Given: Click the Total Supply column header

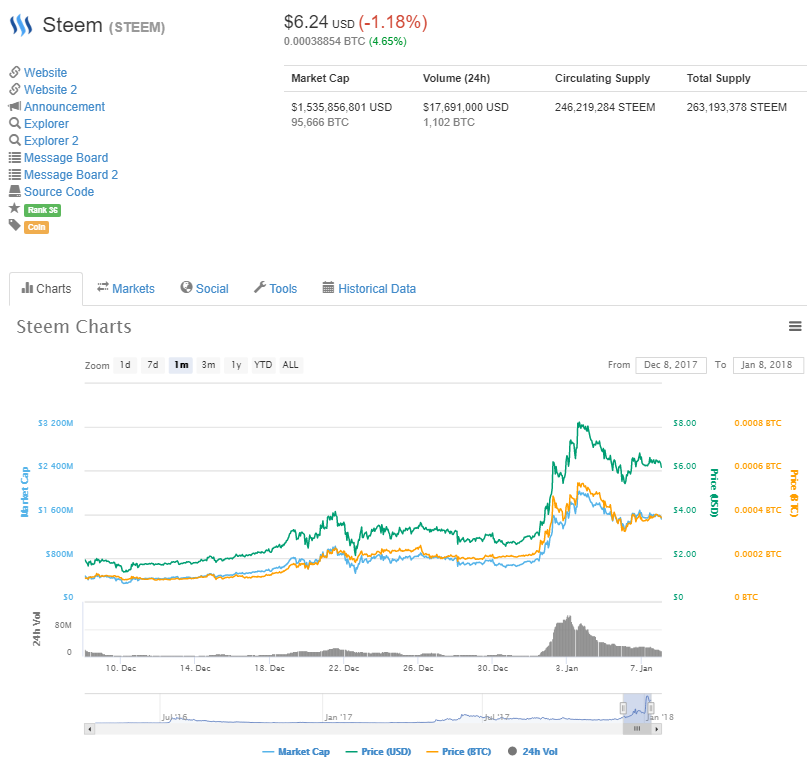Looking at the screenshot, I should pyautogui.click(x=718, y=78).
